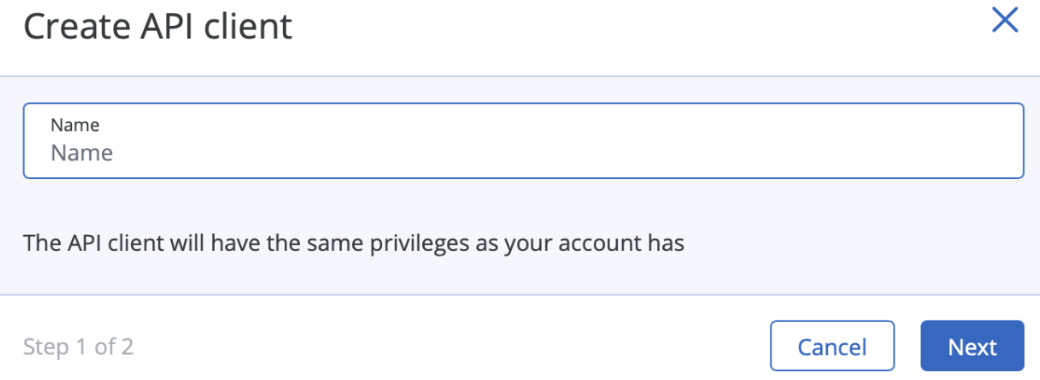Click the X icon at top right
The height and width of the screenshot is (380, 1040).
click(1004, 20)
